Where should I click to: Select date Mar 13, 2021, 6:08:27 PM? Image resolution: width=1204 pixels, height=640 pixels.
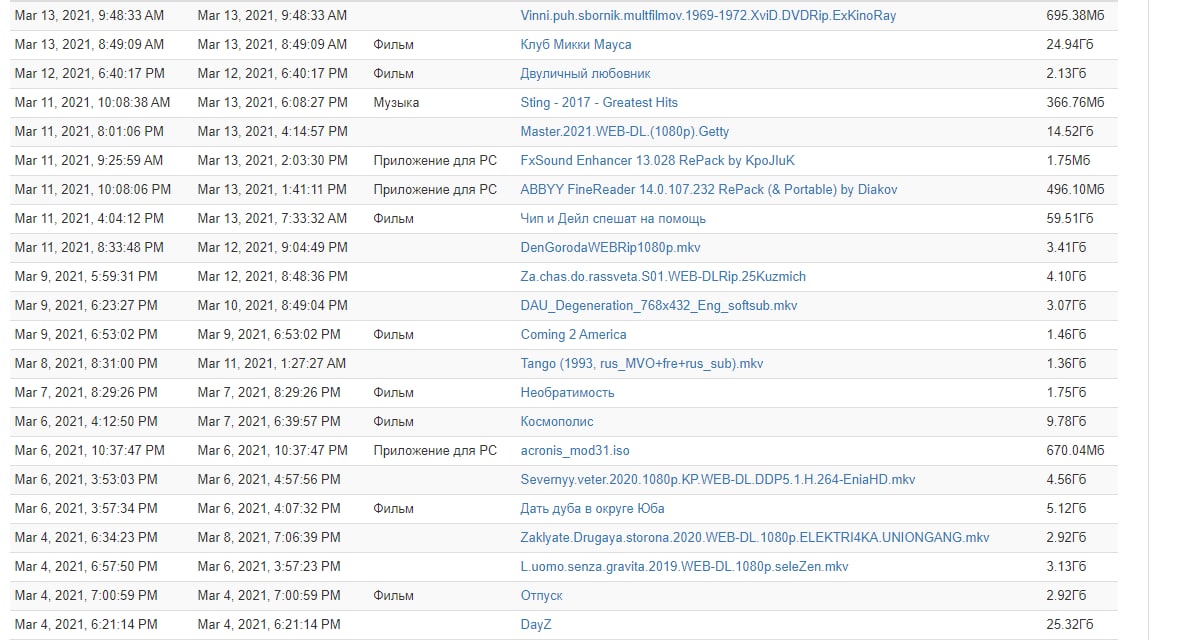[x=272, y=103]
